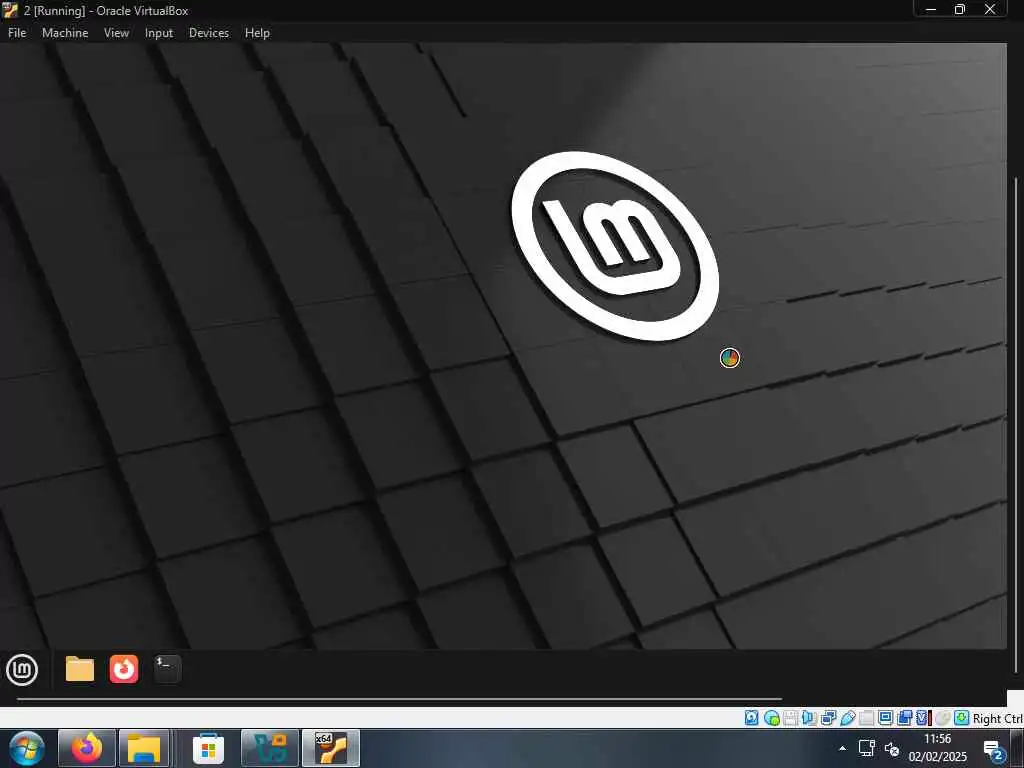The width and height of the screenshot is (1024, 768).
Task: Click the VM window horizontal scrollbar
Action: tap(399, 699)
